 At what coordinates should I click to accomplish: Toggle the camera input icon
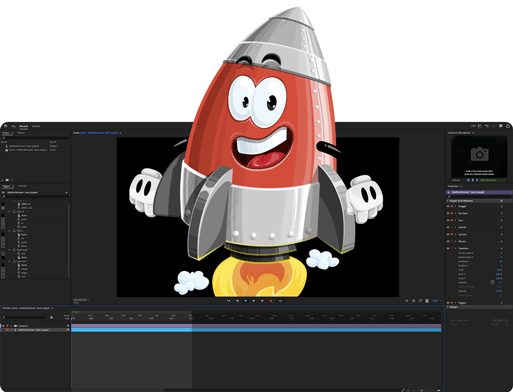[468, 180]
